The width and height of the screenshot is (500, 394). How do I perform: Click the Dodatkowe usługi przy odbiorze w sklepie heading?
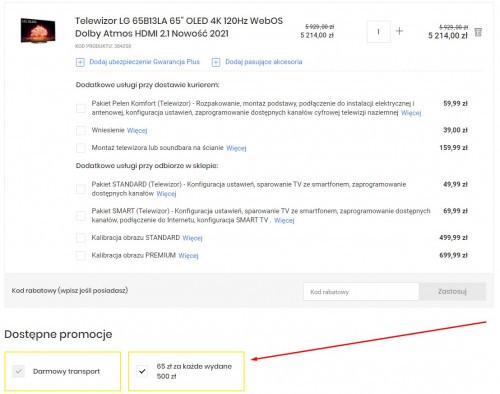click(147, 166)
